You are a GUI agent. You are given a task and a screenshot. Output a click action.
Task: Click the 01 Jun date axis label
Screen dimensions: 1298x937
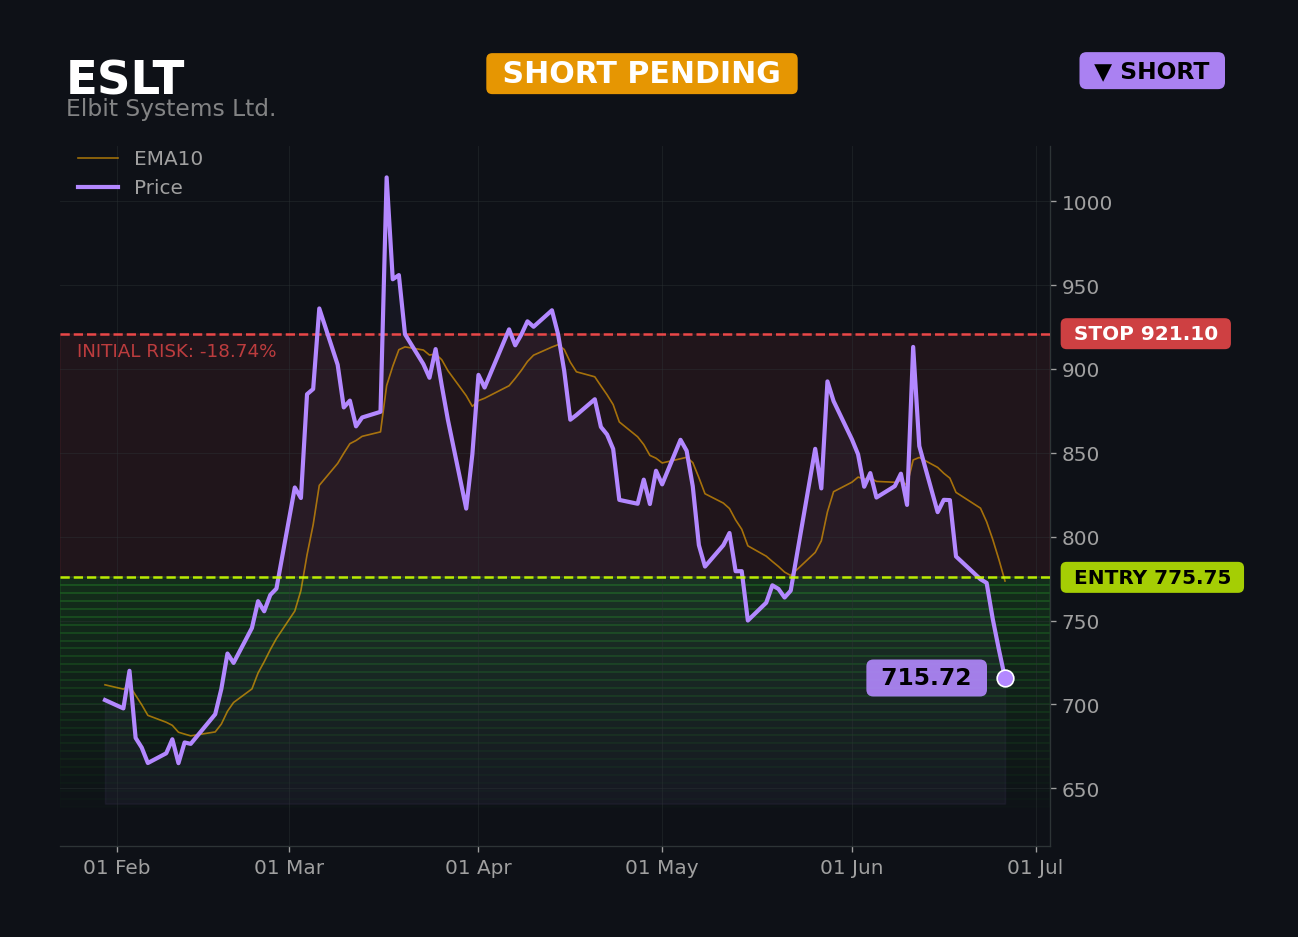852,868
